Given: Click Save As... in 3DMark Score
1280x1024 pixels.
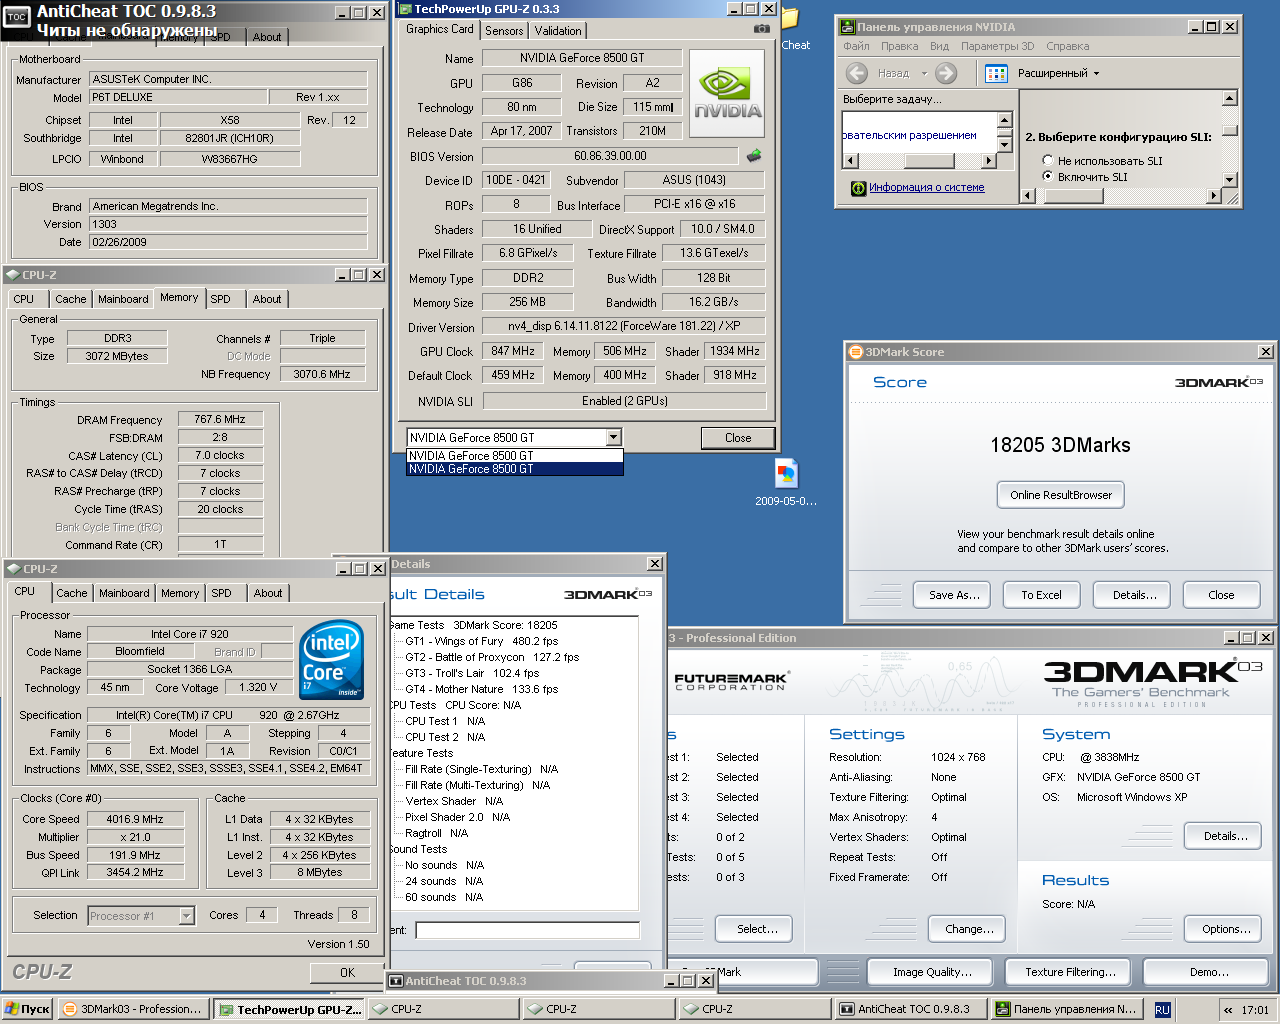Looking at the screenshot, I should (x=952, y=595).
